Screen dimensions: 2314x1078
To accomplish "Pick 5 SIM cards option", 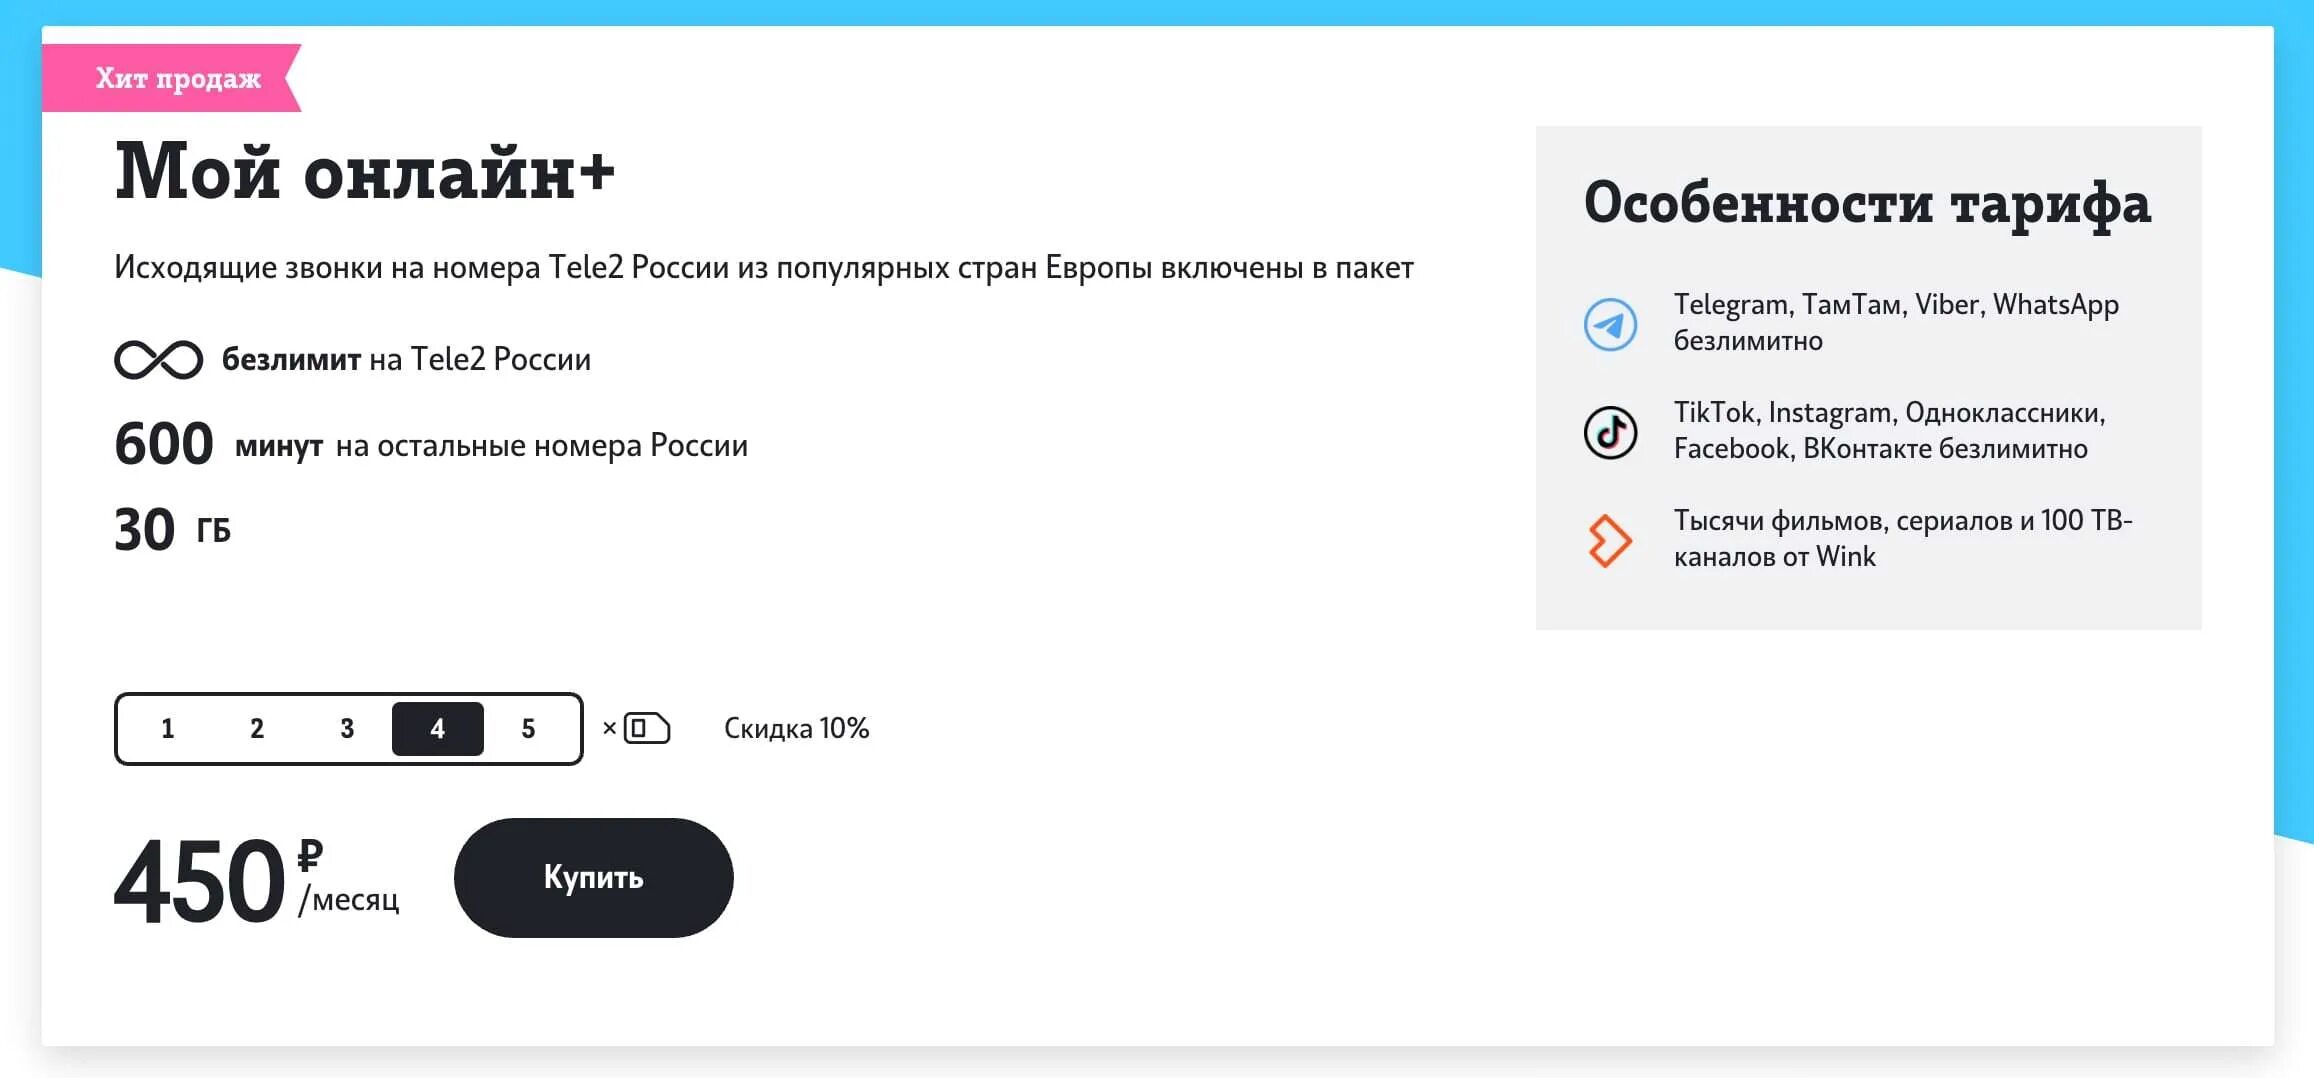I will click(528, 729).
